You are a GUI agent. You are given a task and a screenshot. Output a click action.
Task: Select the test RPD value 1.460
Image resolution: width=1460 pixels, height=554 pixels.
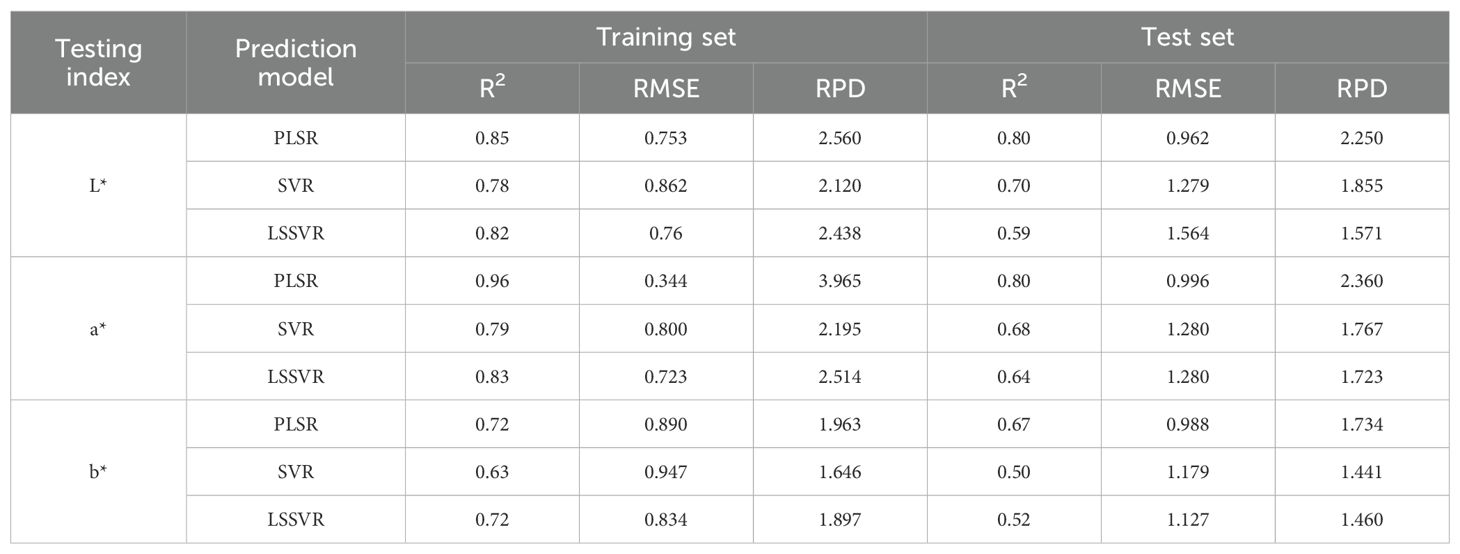(1361, 520)
